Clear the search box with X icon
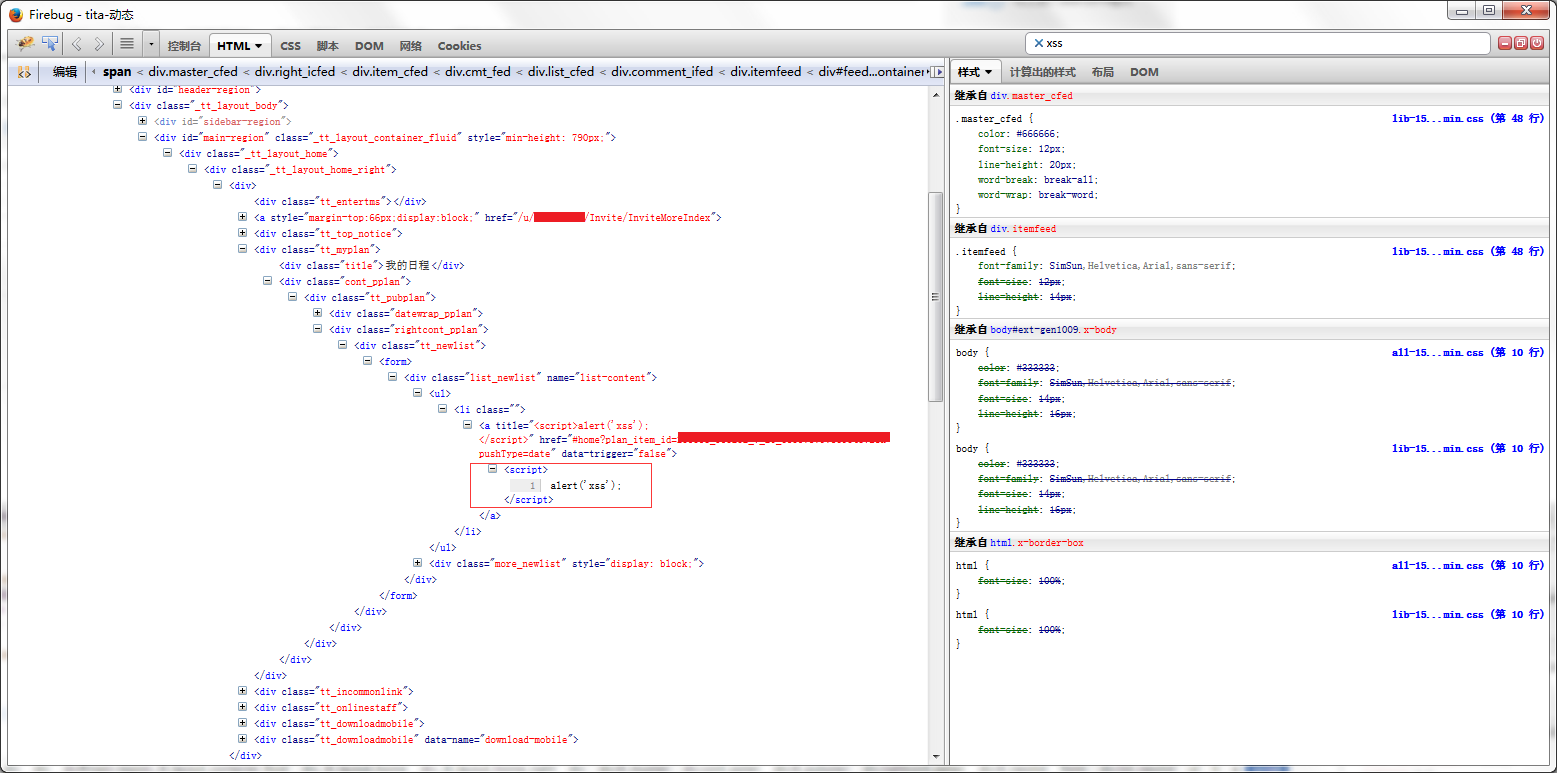 coord(1038,44)
